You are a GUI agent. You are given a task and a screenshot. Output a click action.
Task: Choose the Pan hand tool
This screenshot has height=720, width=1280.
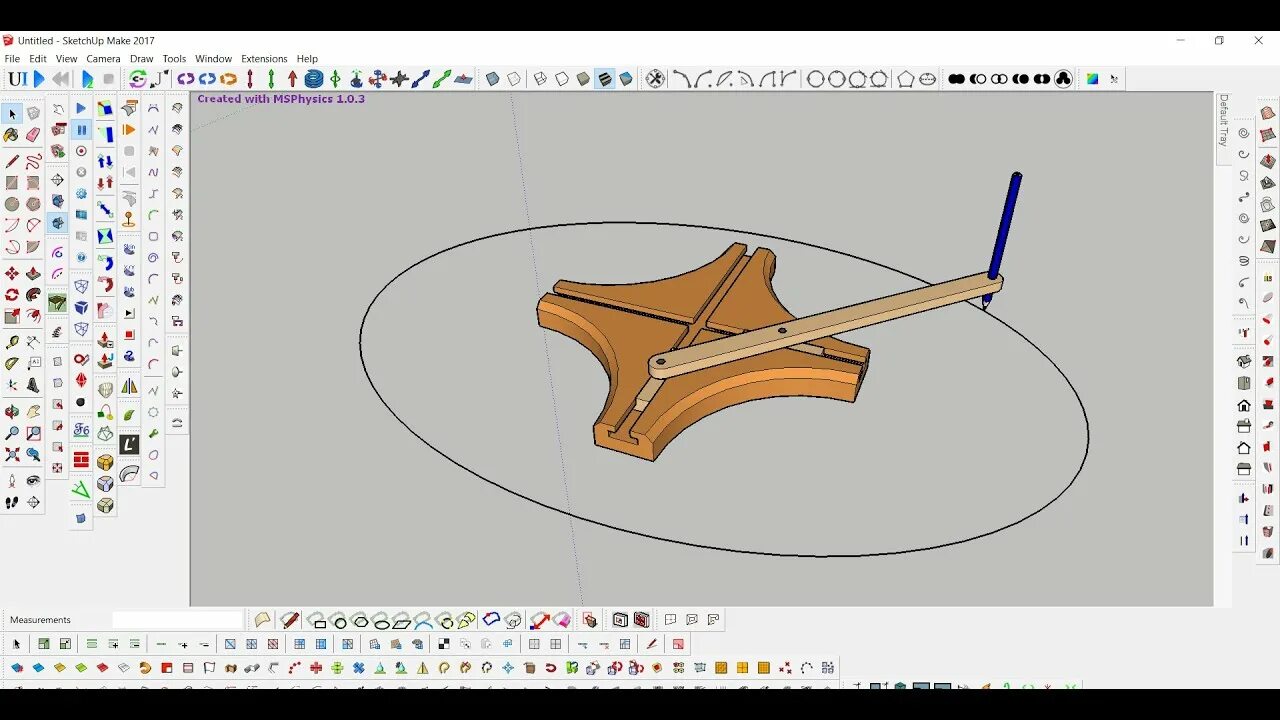pos(33,412)
